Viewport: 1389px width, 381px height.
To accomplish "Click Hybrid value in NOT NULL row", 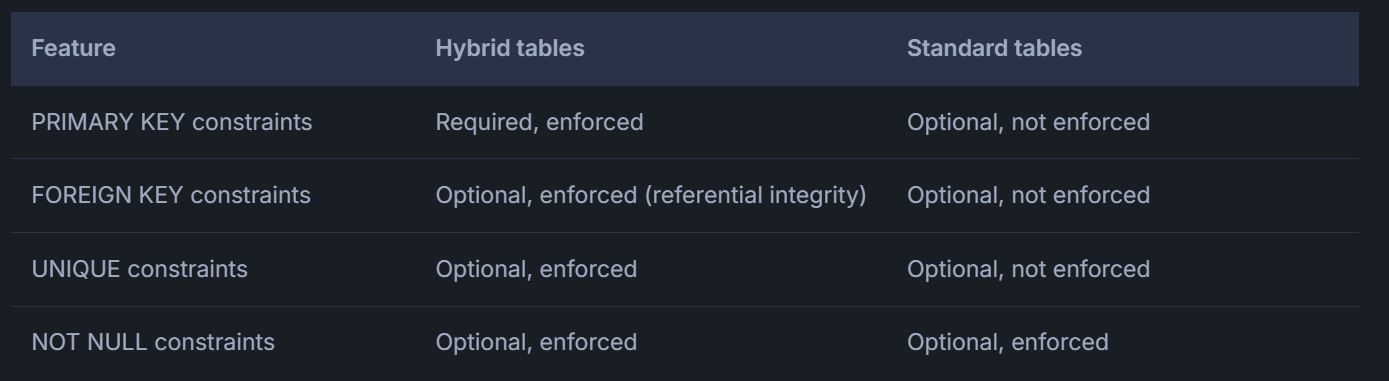I will pos(536,342).
